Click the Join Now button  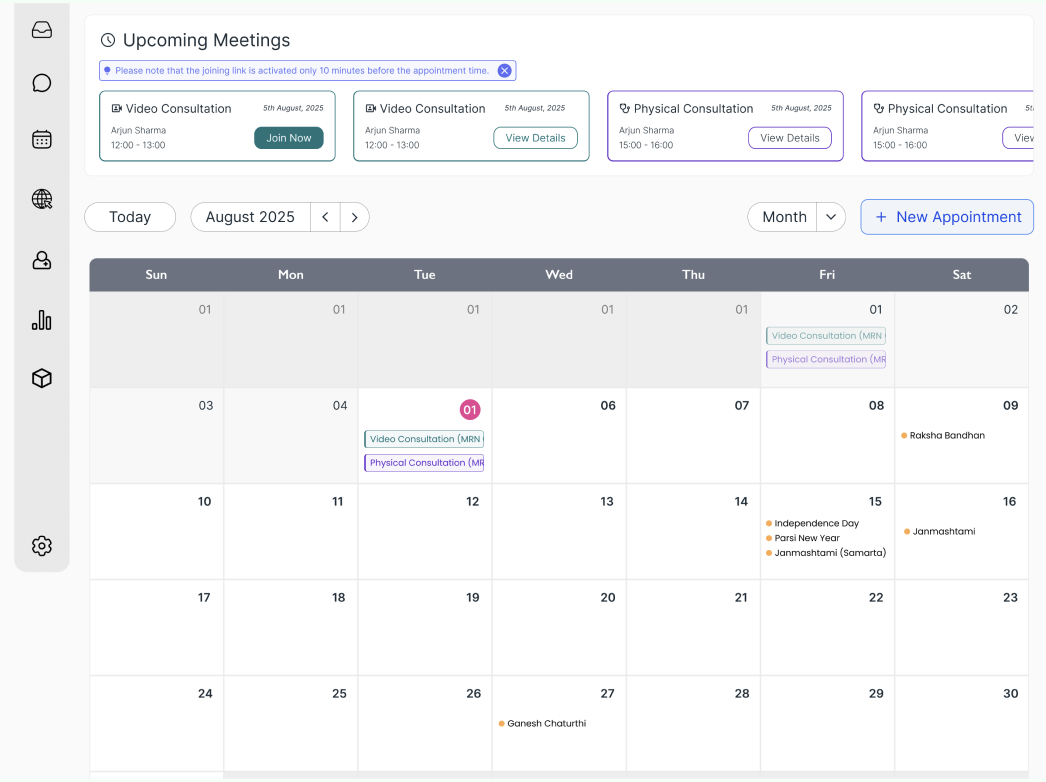[x=288, y=138]
